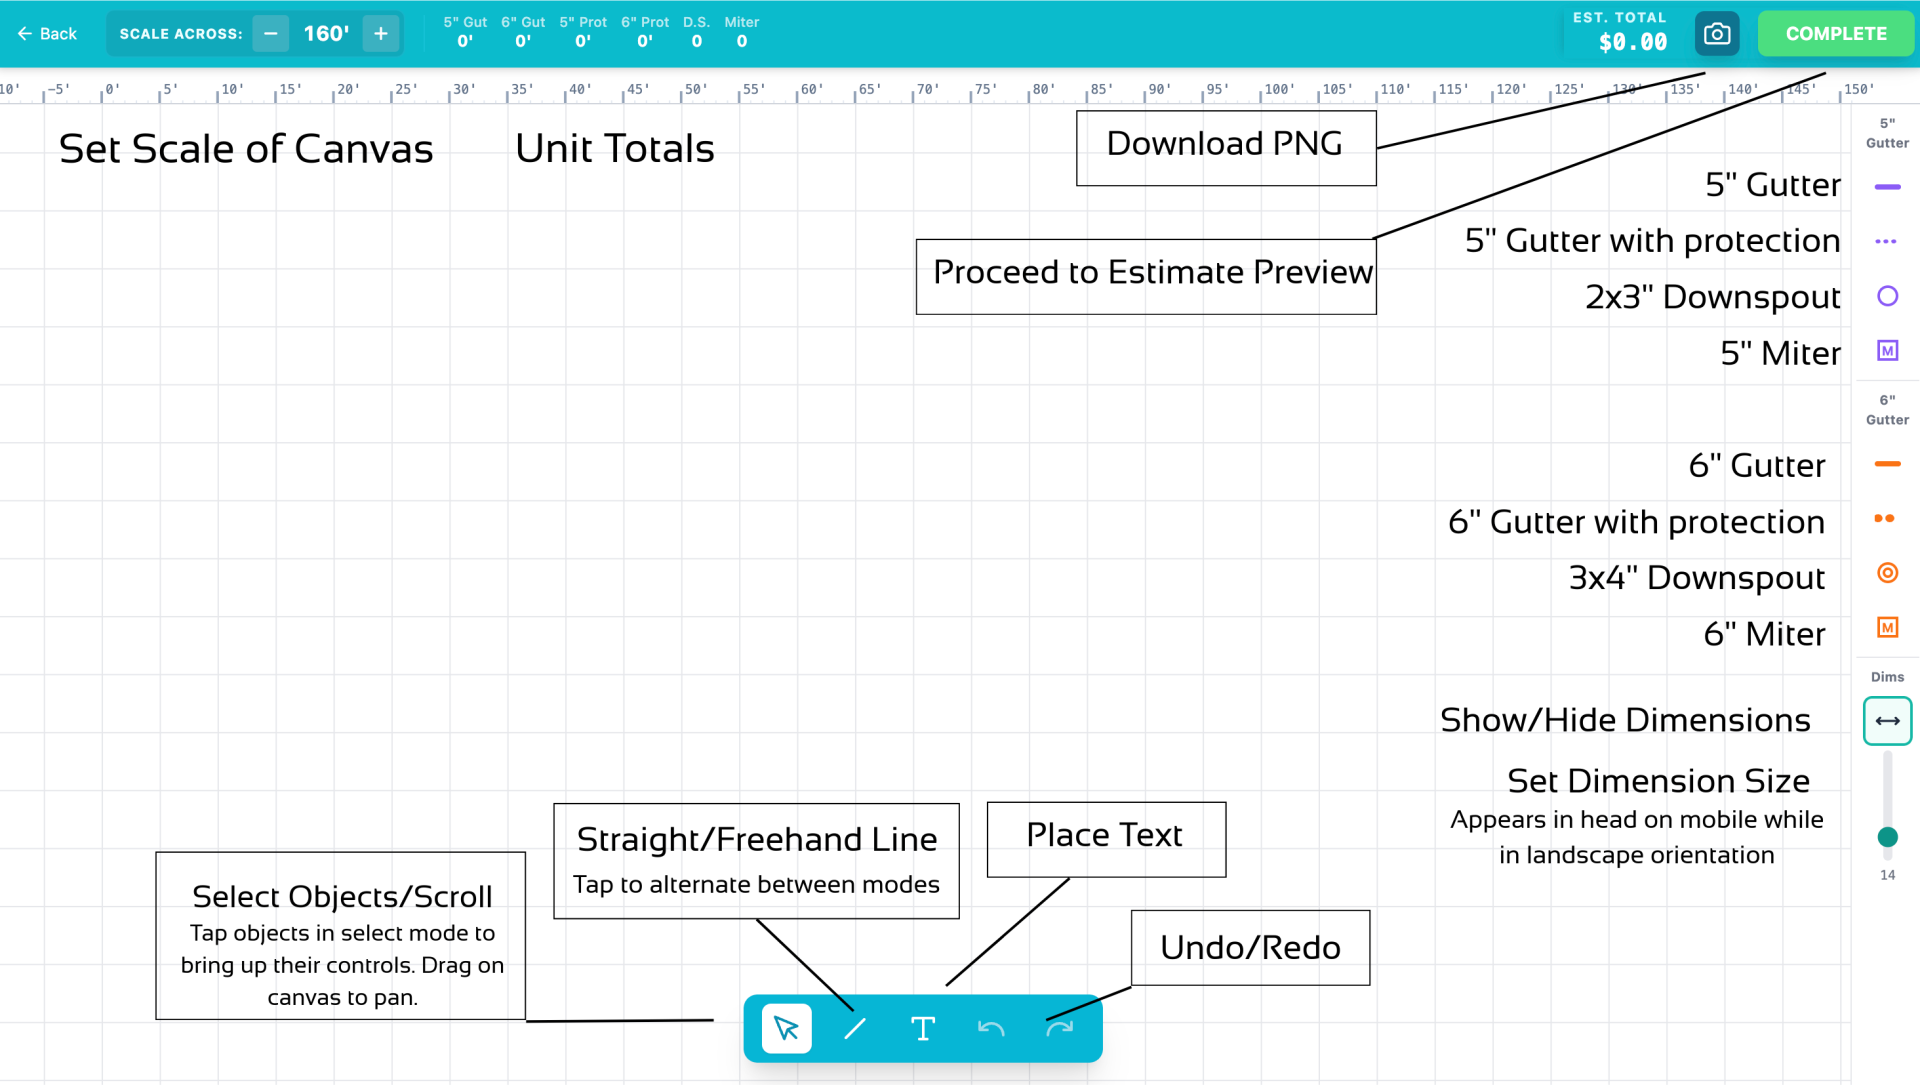Viewport: 1920px width, 1085px height.
Task: Select the 5" Gutter line tool
Action: (1887, 187)
